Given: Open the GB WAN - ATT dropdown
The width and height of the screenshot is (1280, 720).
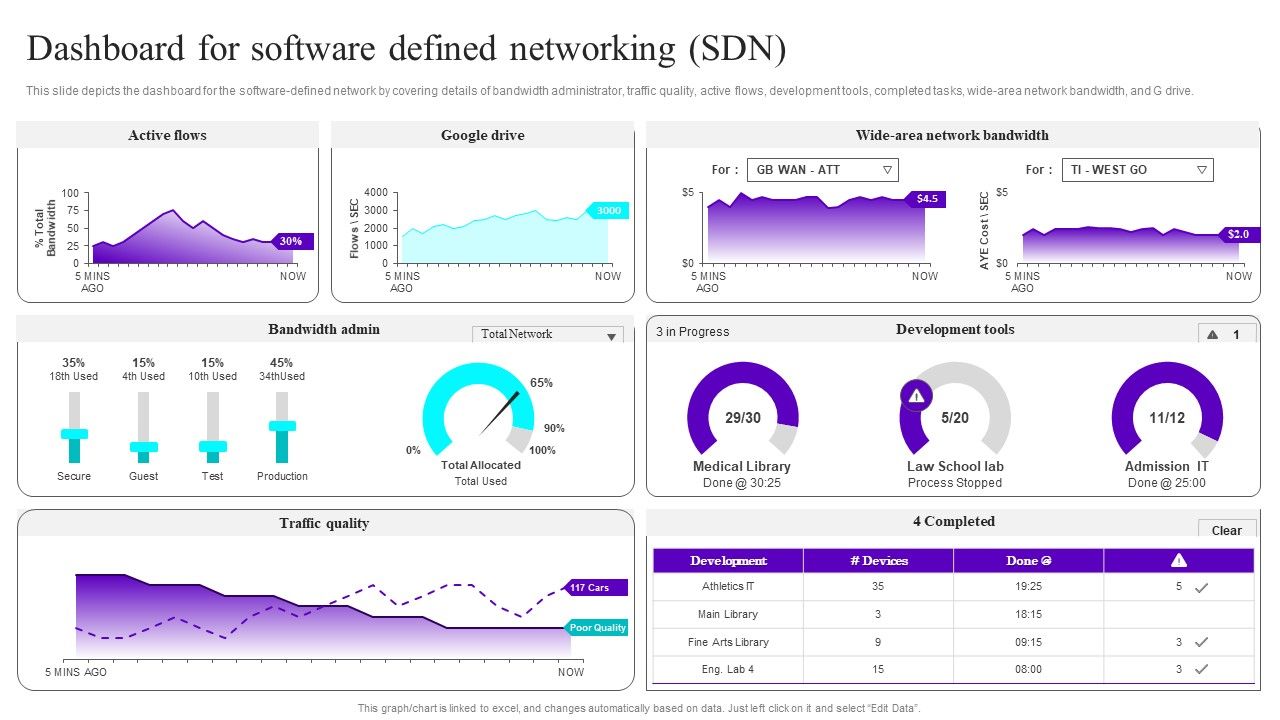Looking at the screenshot, I should (x=823, y=170).
